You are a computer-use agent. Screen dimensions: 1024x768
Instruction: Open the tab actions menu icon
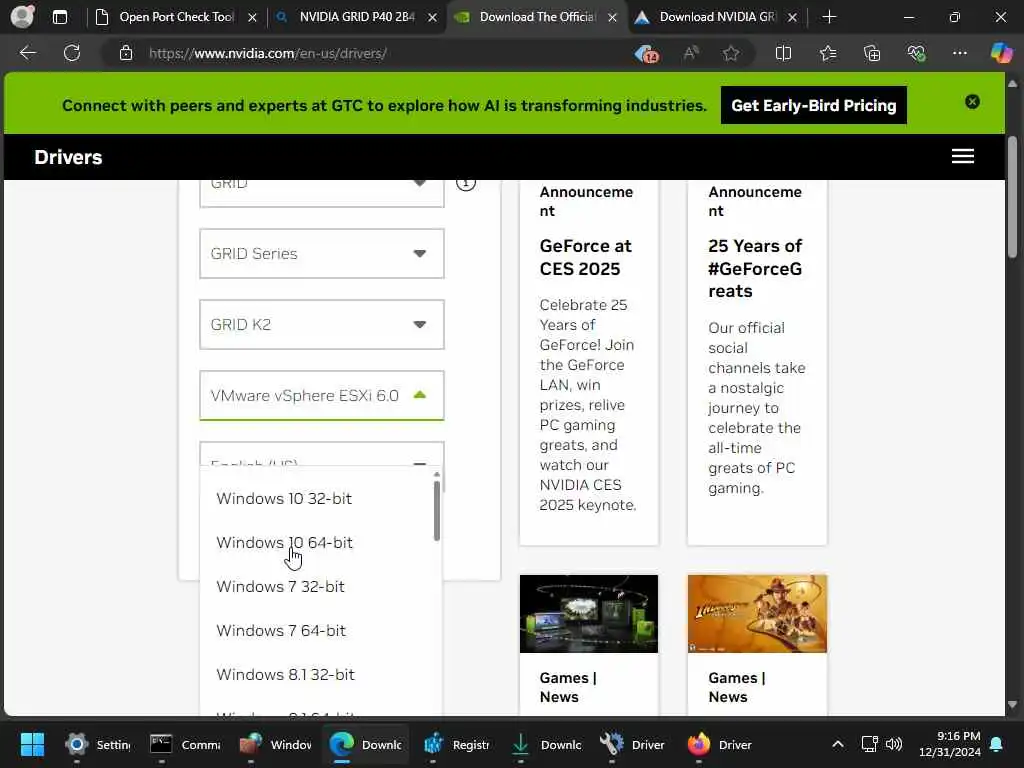60,17
